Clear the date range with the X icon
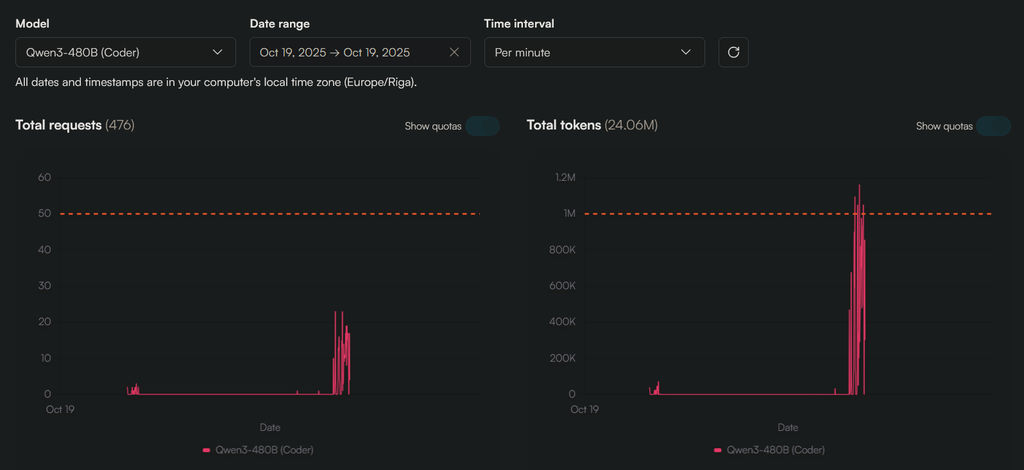This screenshot has width=1024, height=470. pos(454,52)
